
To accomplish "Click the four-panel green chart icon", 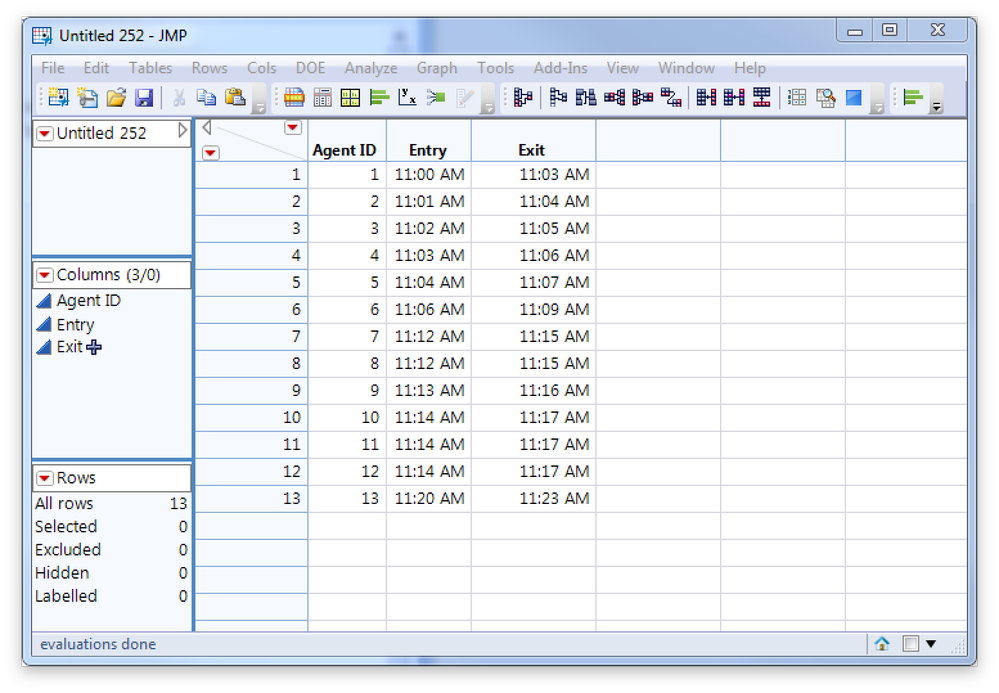I will pos(350,97).
